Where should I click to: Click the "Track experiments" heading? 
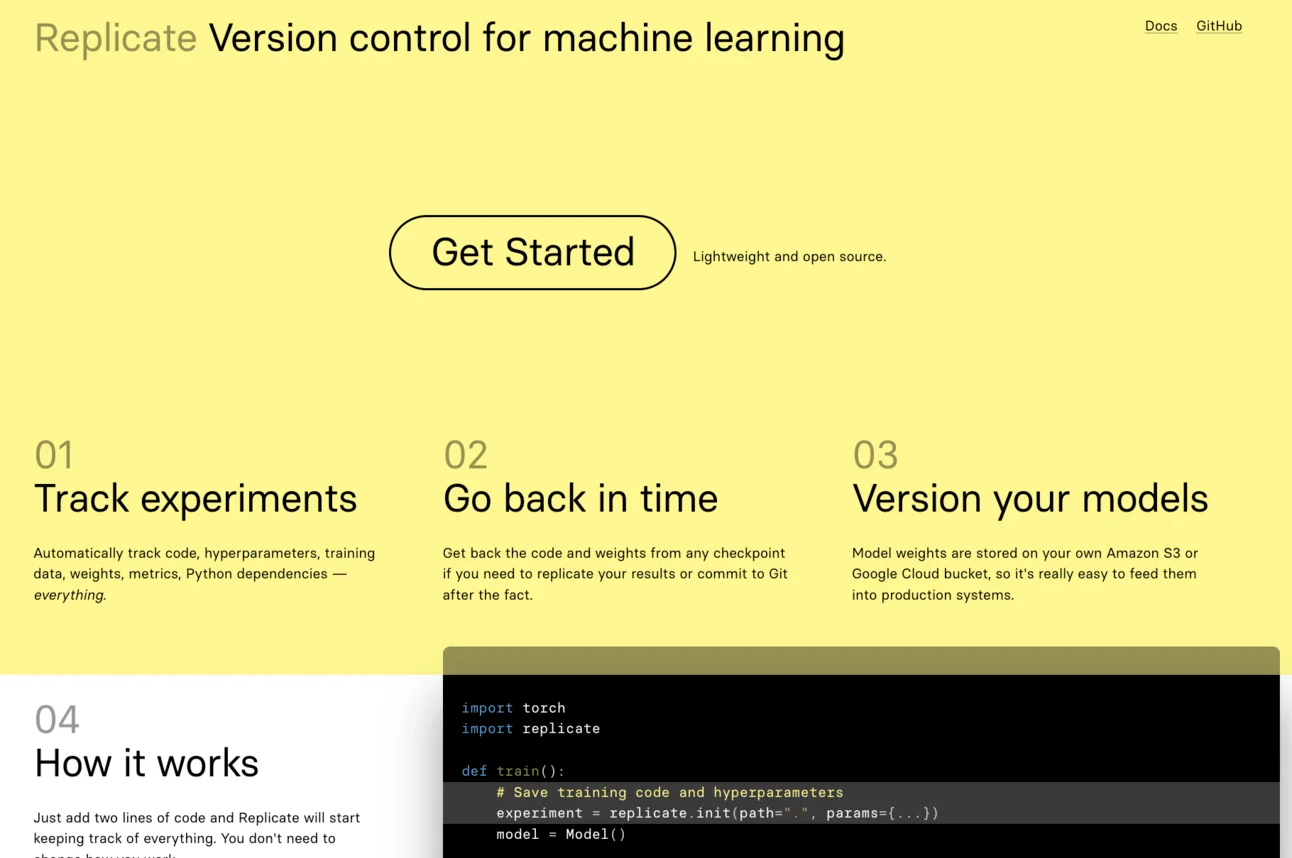coord(195,498)
